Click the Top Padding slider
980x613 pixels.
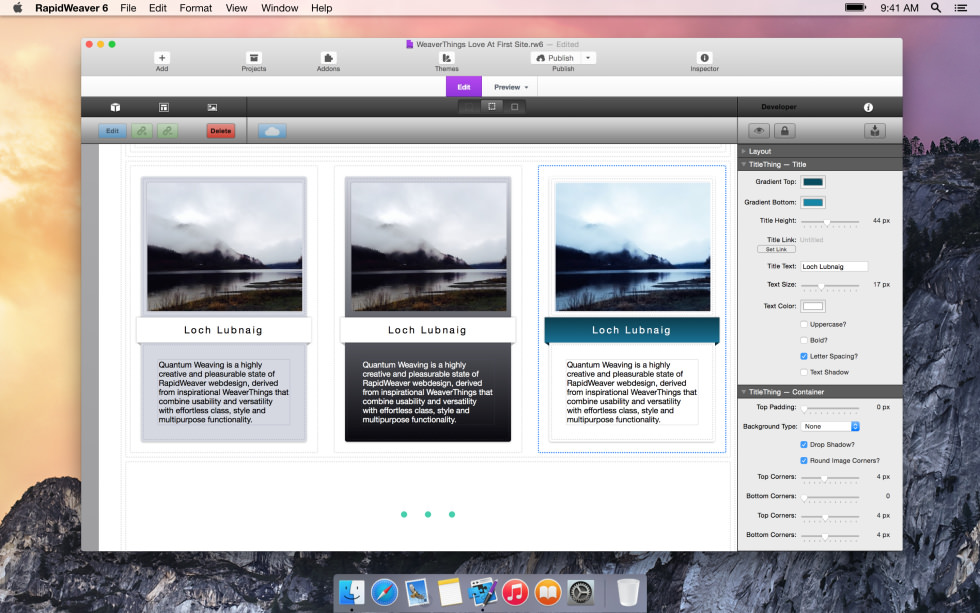click(x=830, y=408)
